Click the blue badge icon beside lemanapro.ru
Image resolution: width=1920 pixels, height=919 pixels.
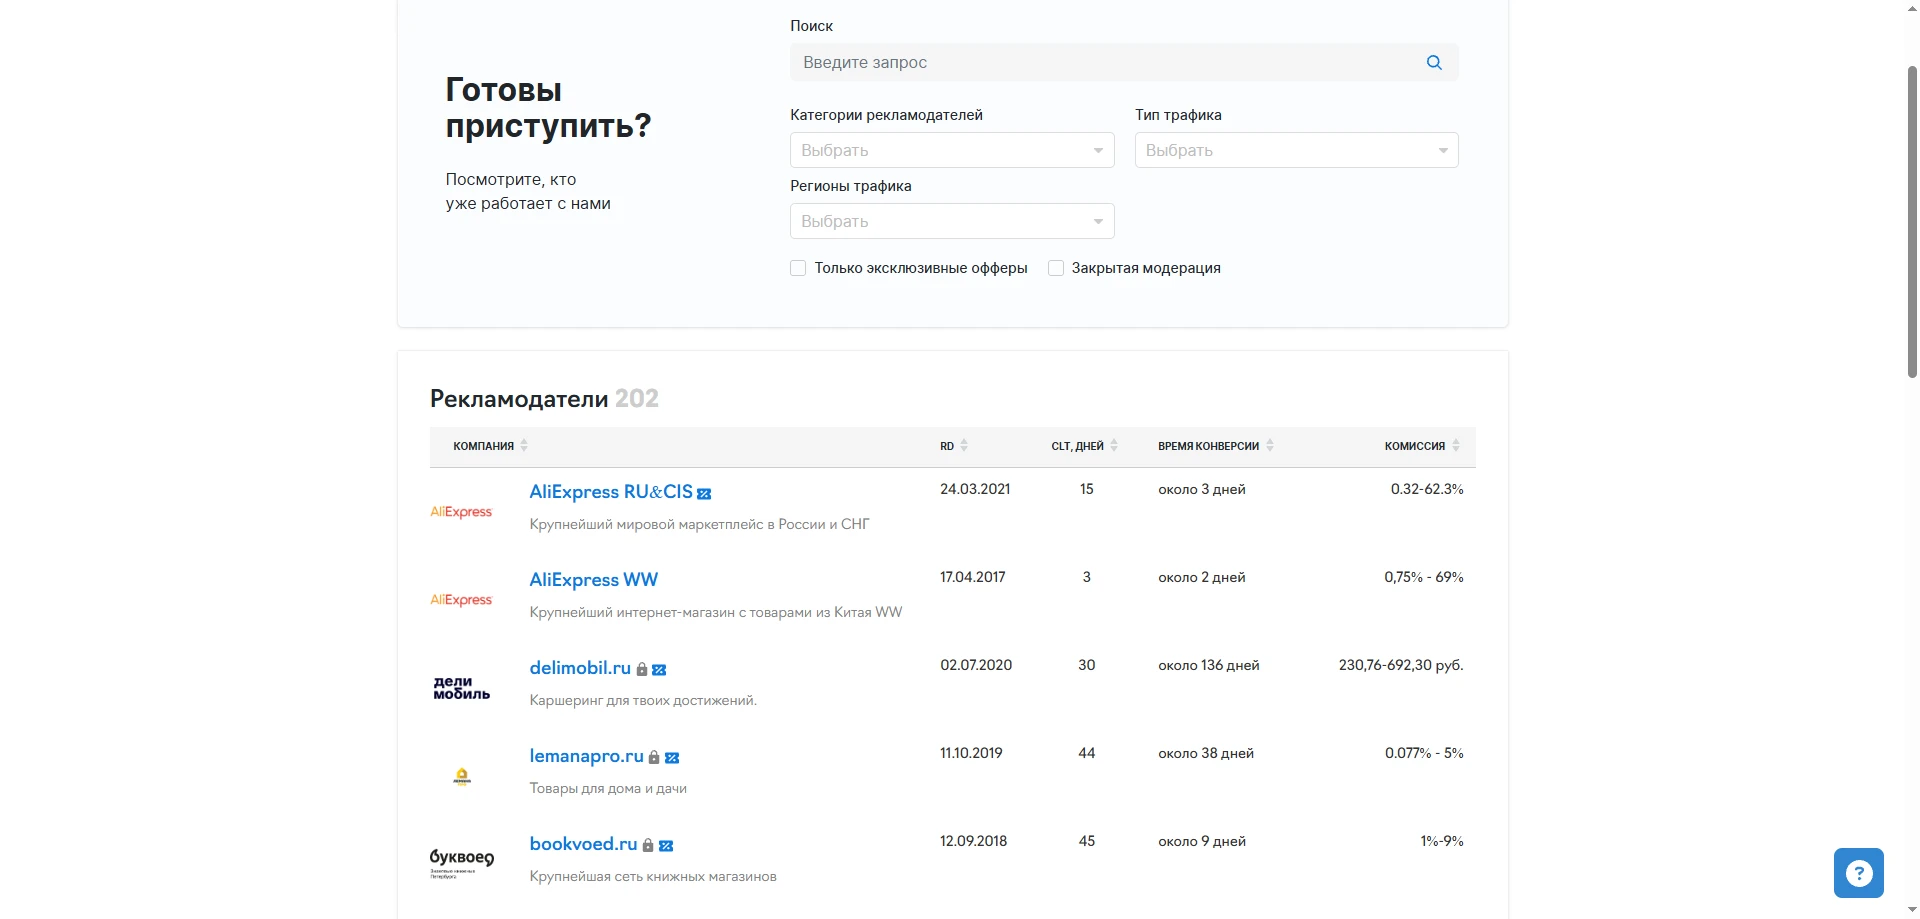tap(672, 758)
